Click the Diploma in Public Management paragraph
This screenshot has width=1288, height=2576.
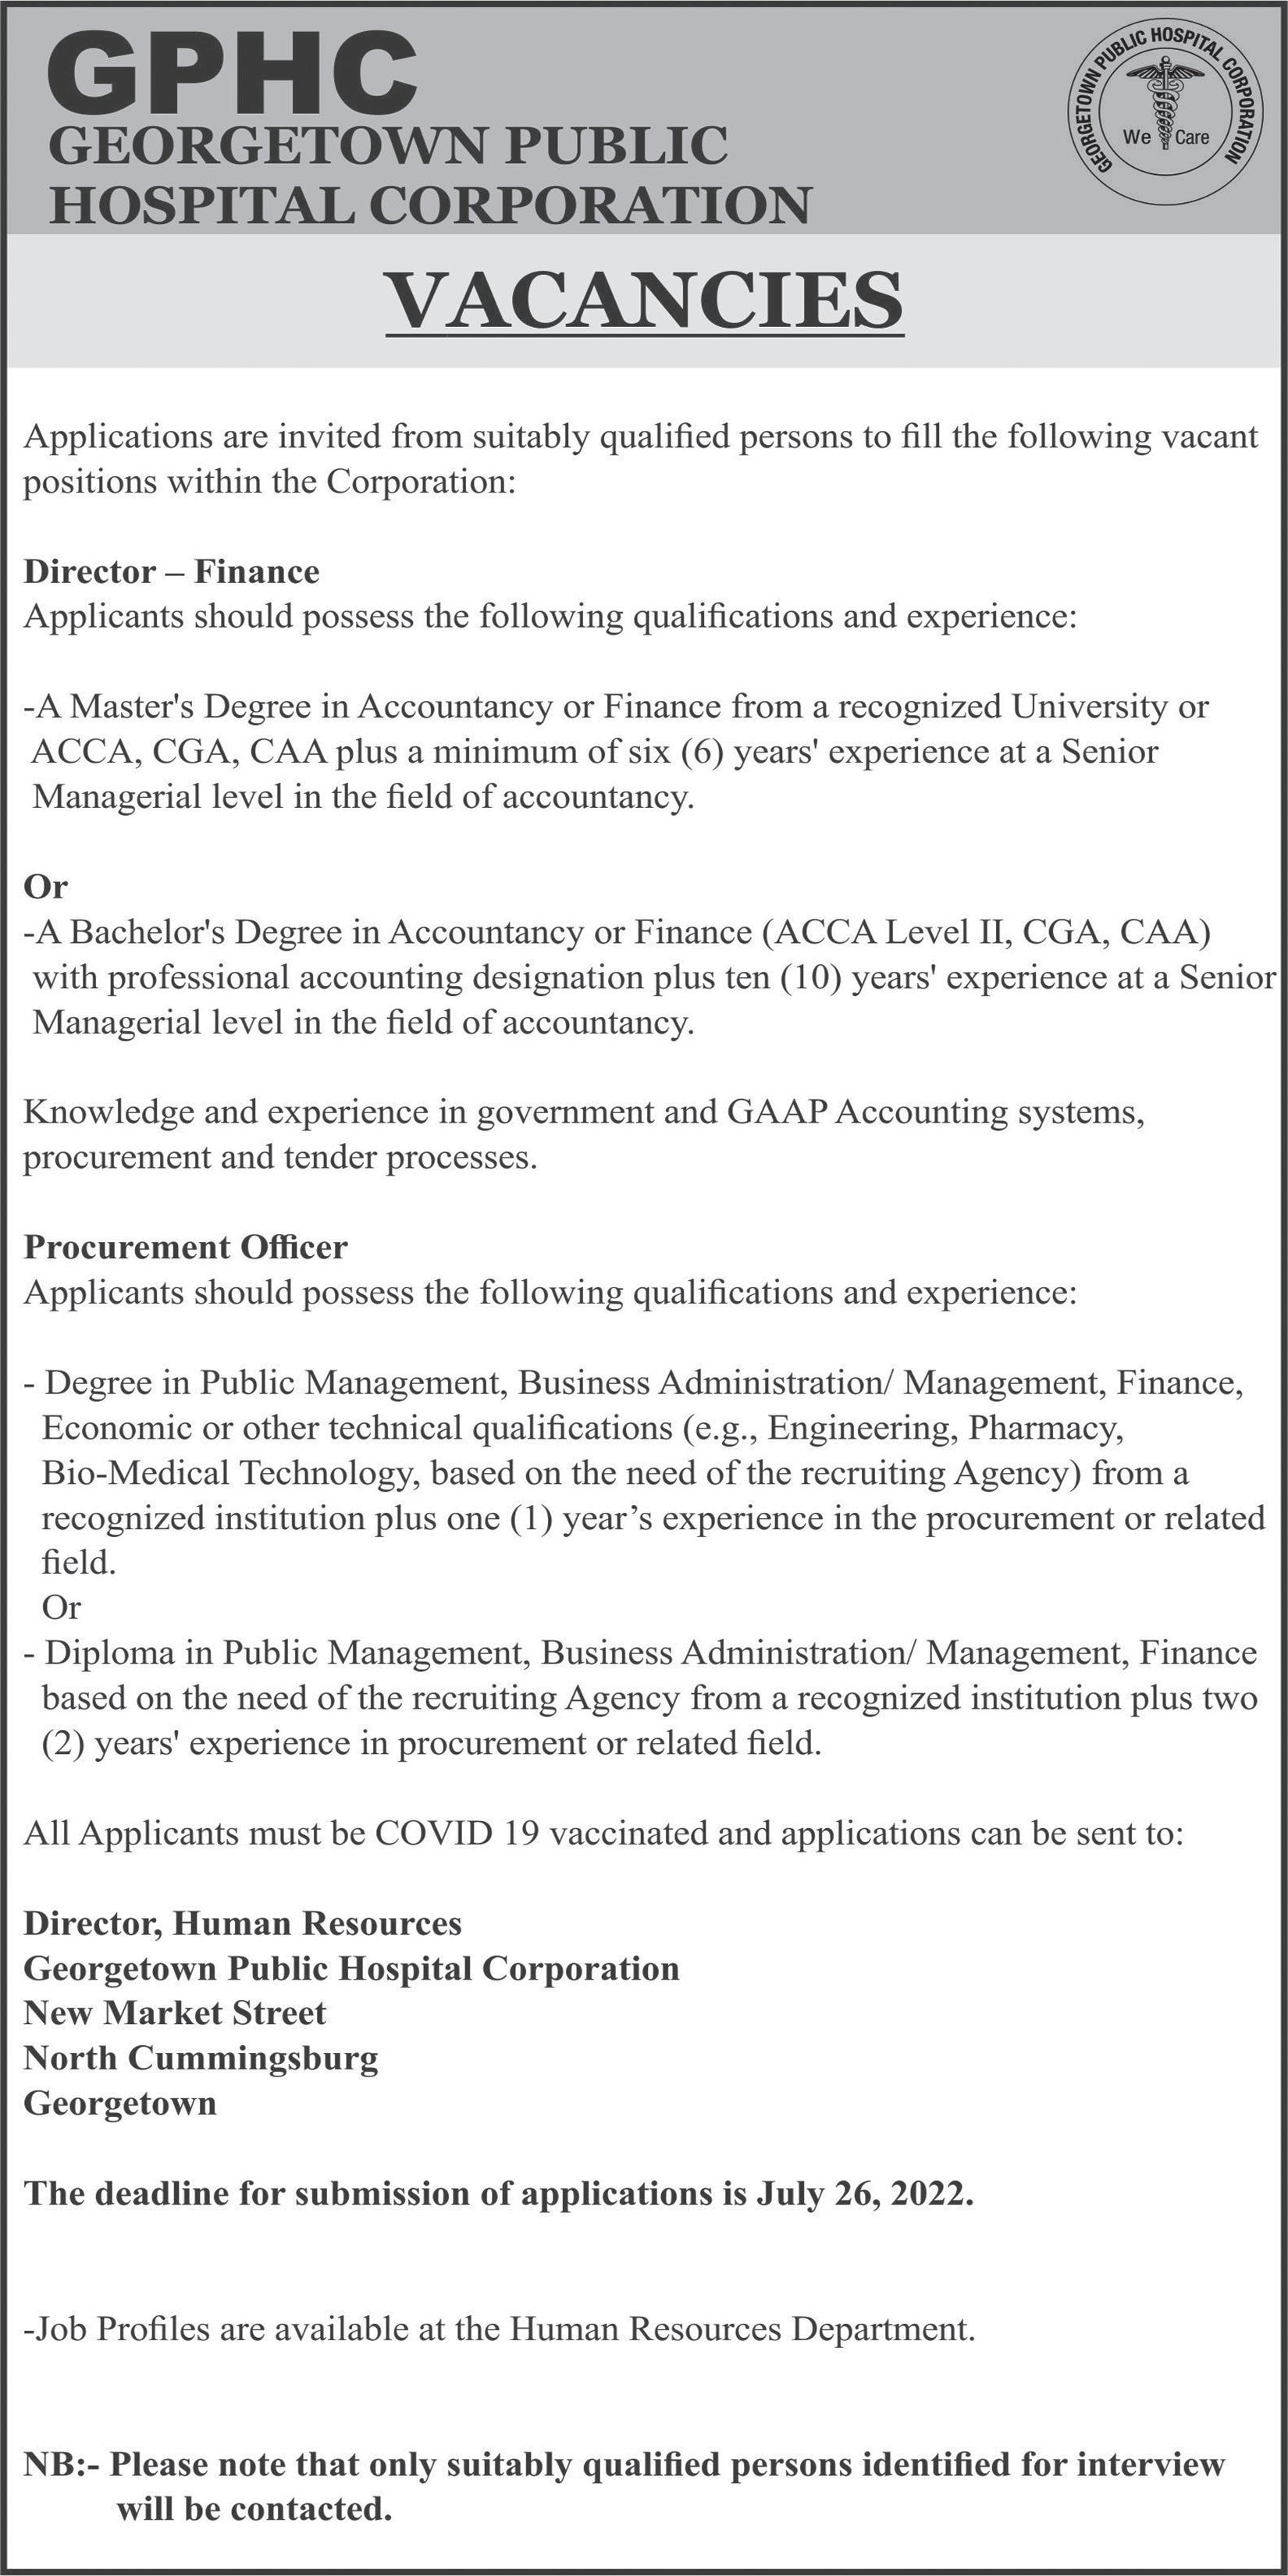(x=641, y=1698)
